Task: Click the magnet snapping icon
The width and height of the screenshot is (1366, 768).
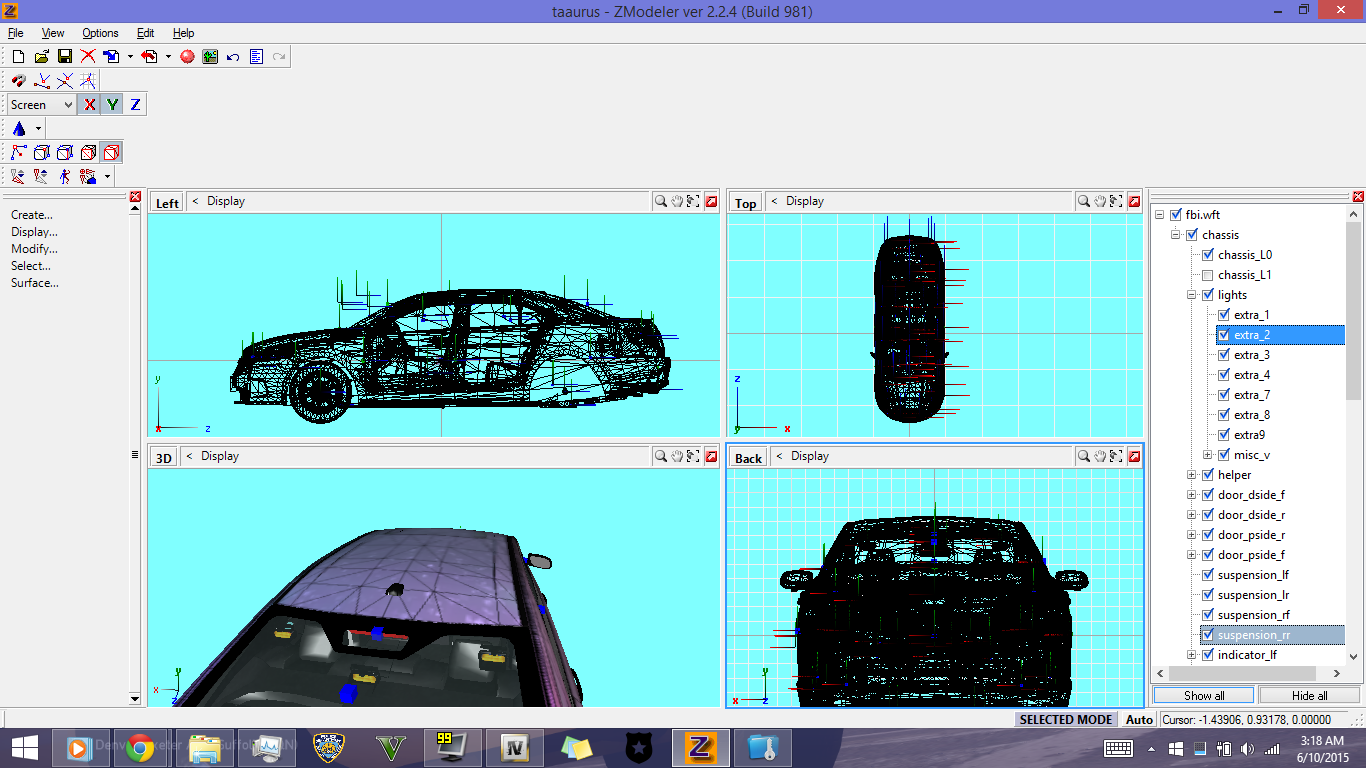Action: (x=19, y=81)
